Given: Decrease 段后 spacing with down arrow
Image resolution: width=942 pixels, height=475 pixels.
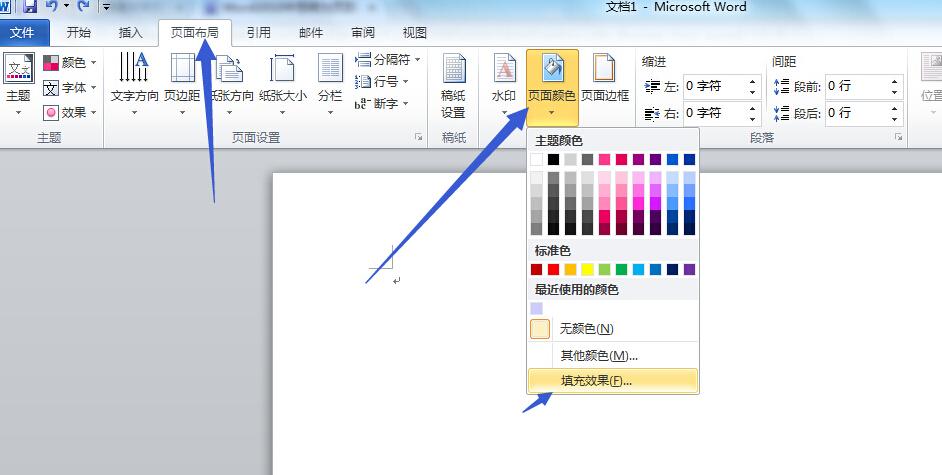Looking at the screenshot, I should click(x=895, y=118).
